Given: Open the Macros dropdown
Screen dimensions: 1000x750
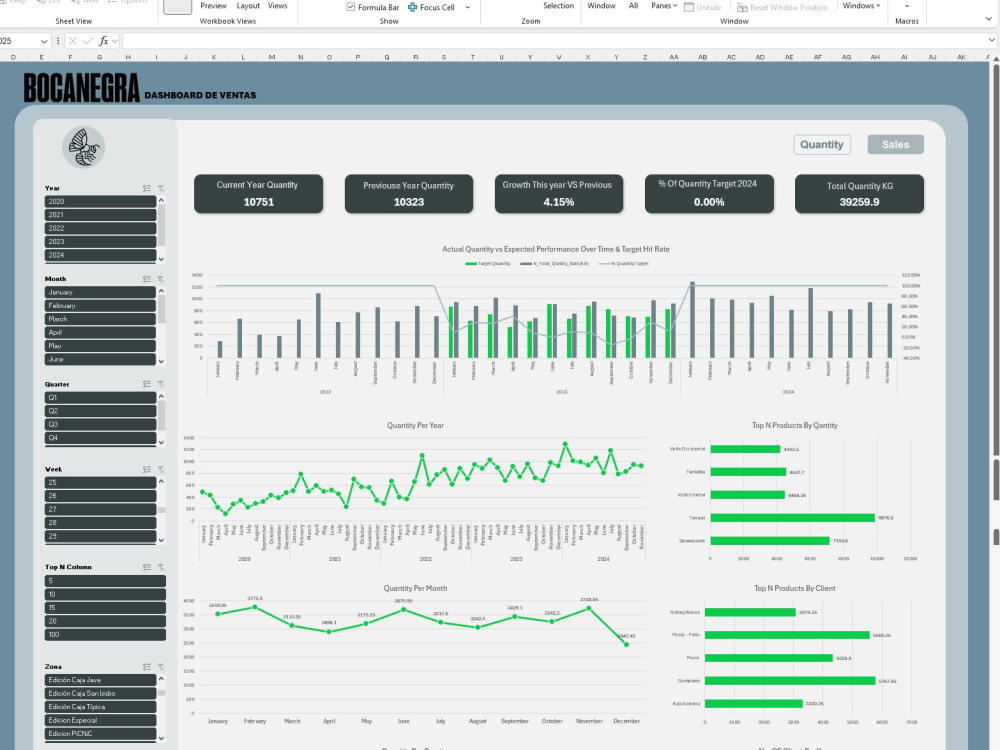Looking at the screenshot, I should pyautogui.click(x=907, y=6).
